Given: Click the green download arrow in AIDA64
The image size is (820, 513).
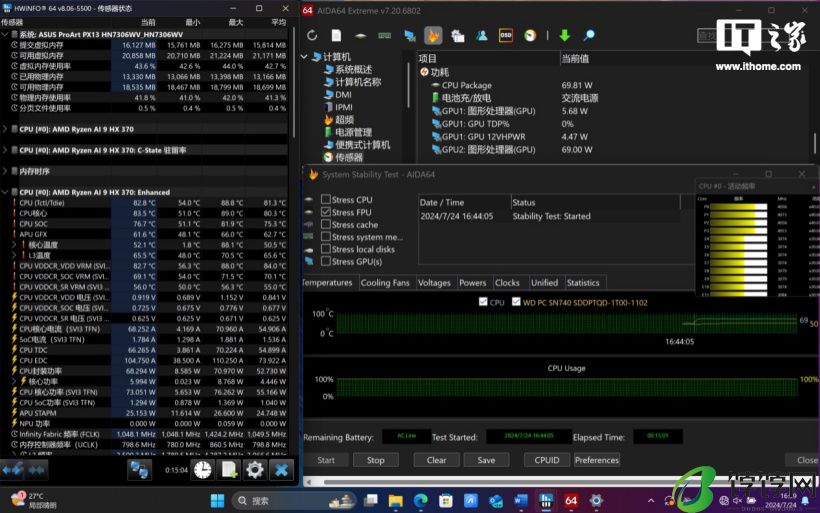Looking at the screenshot, I should point(564,35).
